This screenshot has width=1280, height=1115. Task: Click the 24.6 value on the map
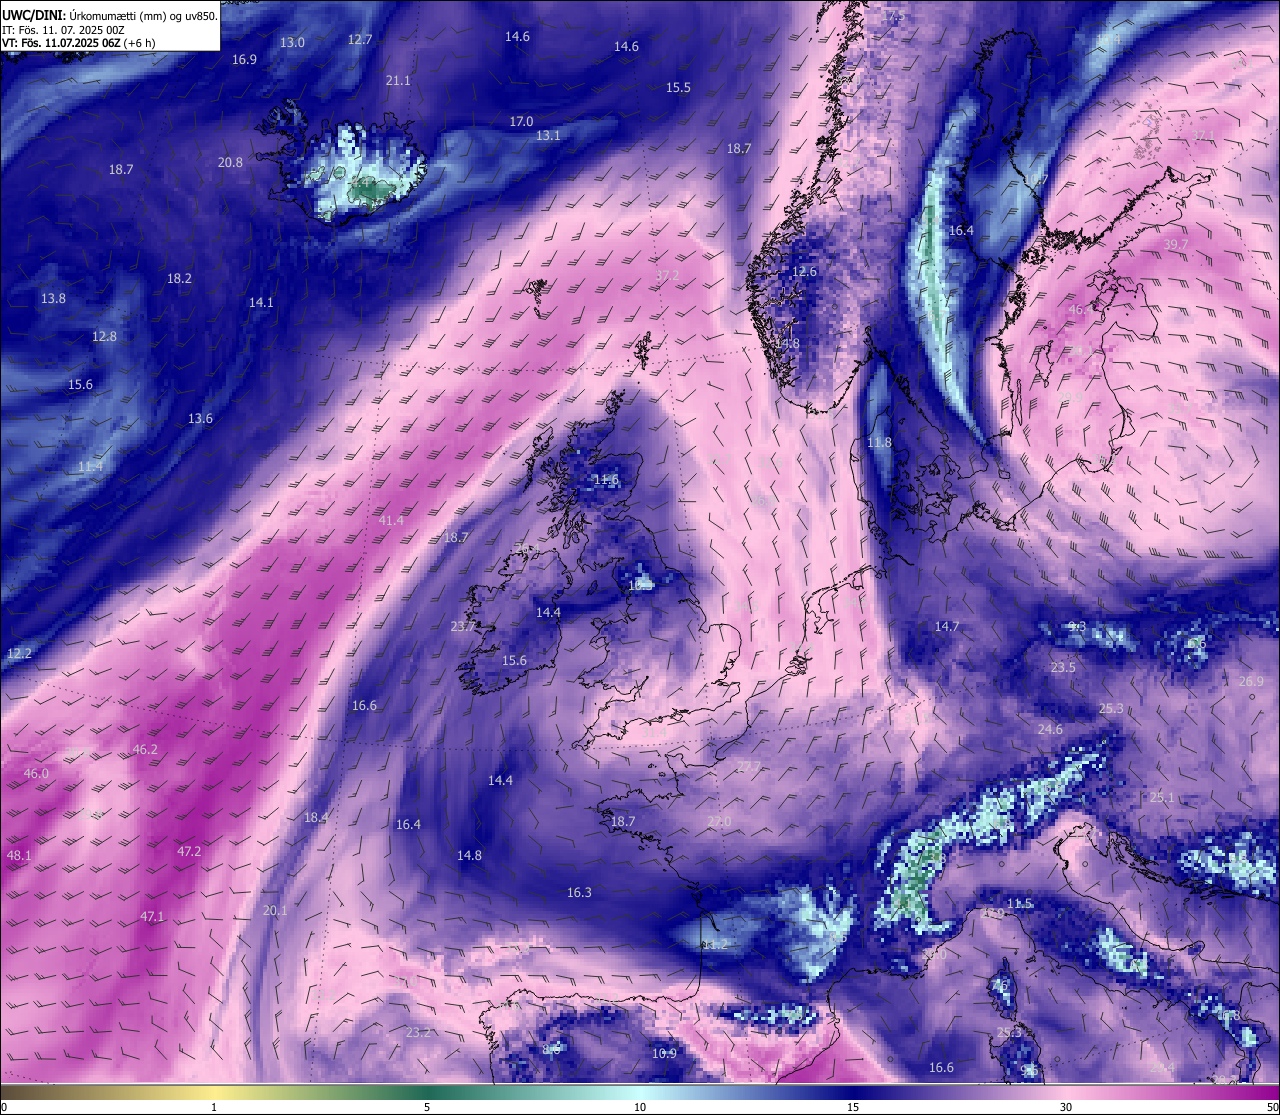pyautogui.click(x=1050, y=730)
